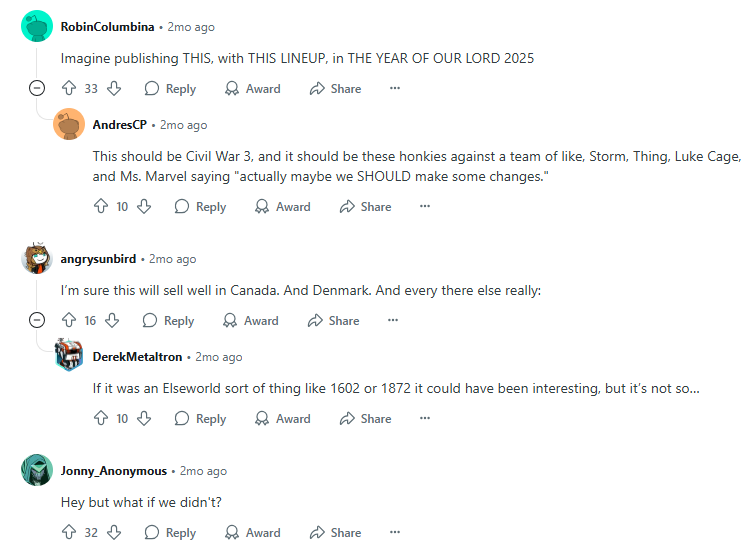This screenshot has height=544, width=754.
Task: Reply to Jonny_Anonymous's comment
Action: (x=170, y=532)
